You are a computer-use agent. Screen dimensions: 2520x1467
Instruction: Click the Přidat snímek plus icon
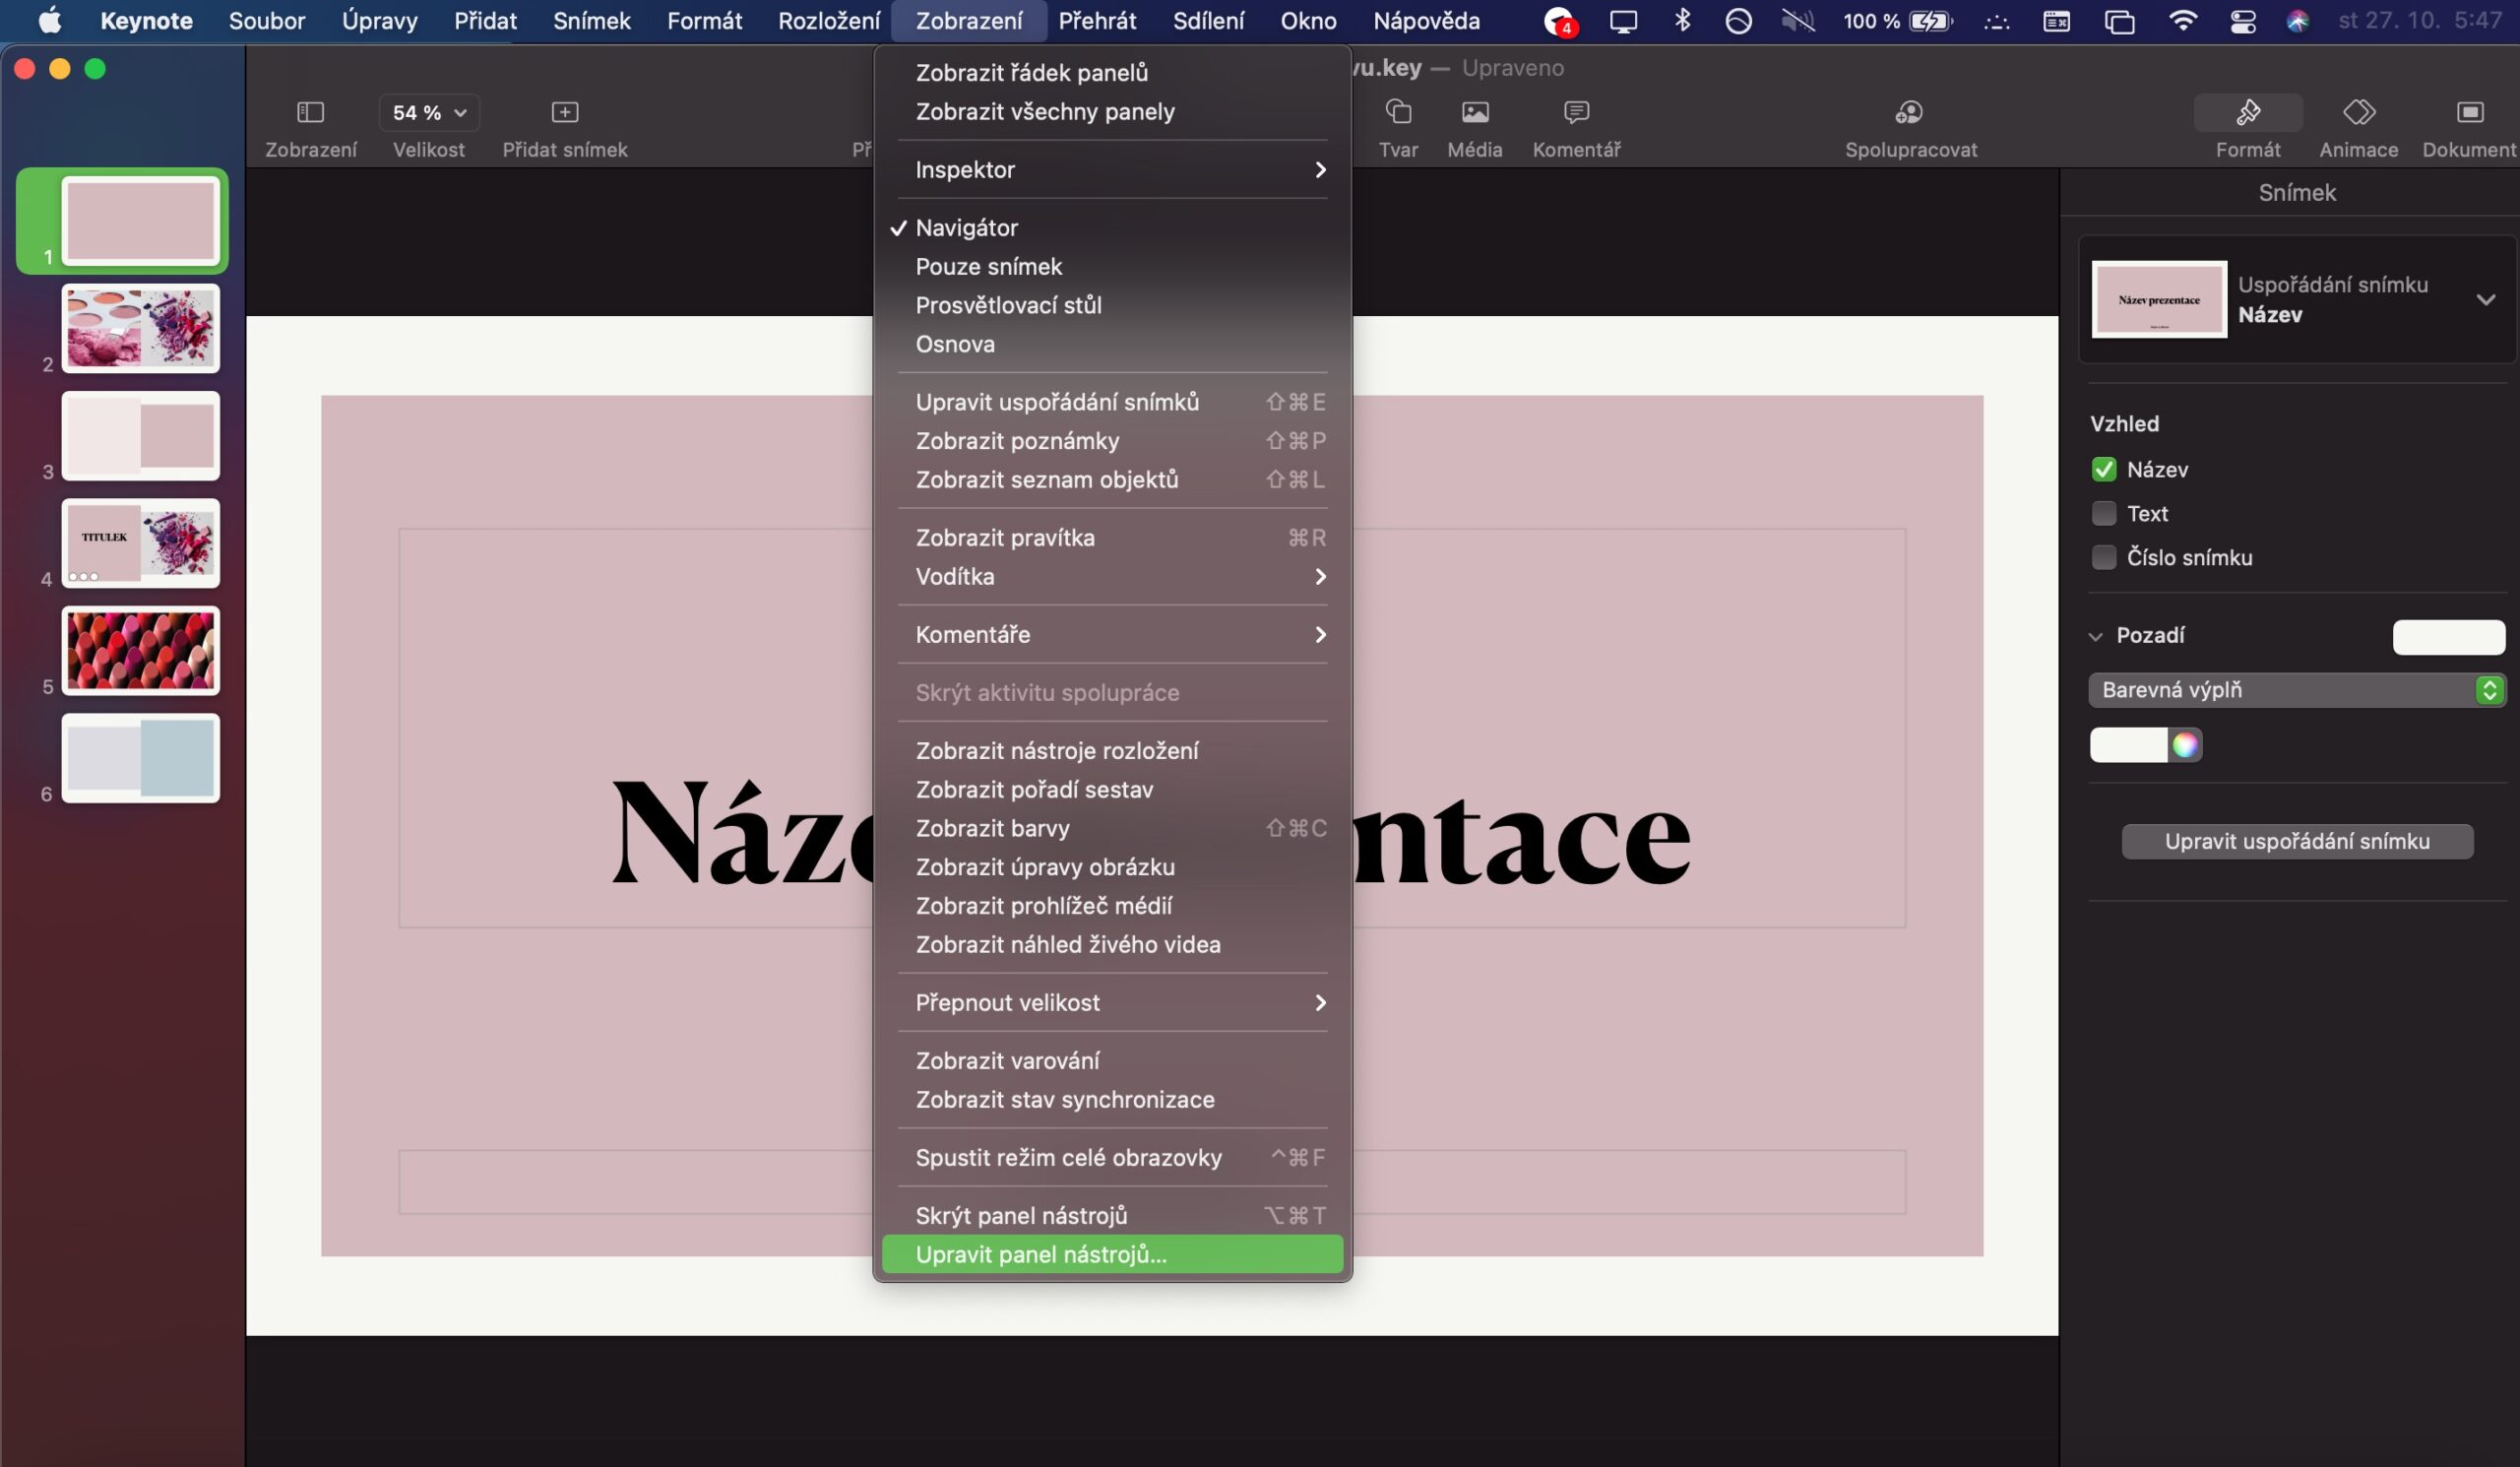[x=565, y=112]
